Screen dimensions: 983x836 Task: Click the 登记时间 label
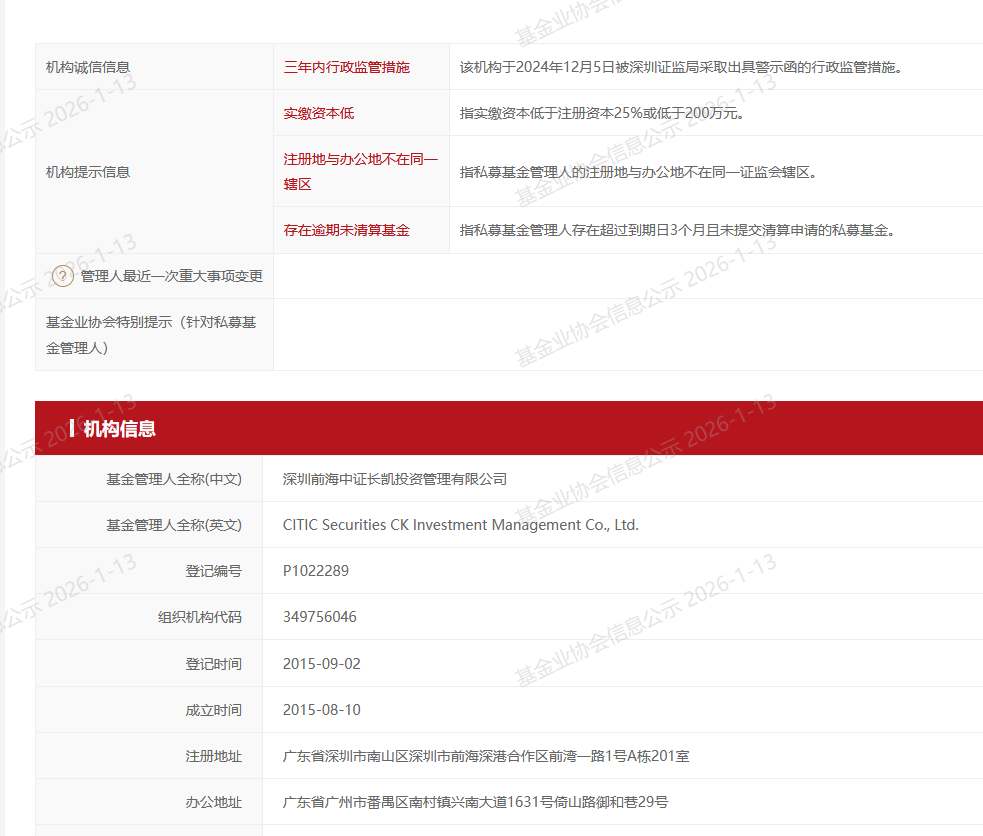click(x=214, y=664)
